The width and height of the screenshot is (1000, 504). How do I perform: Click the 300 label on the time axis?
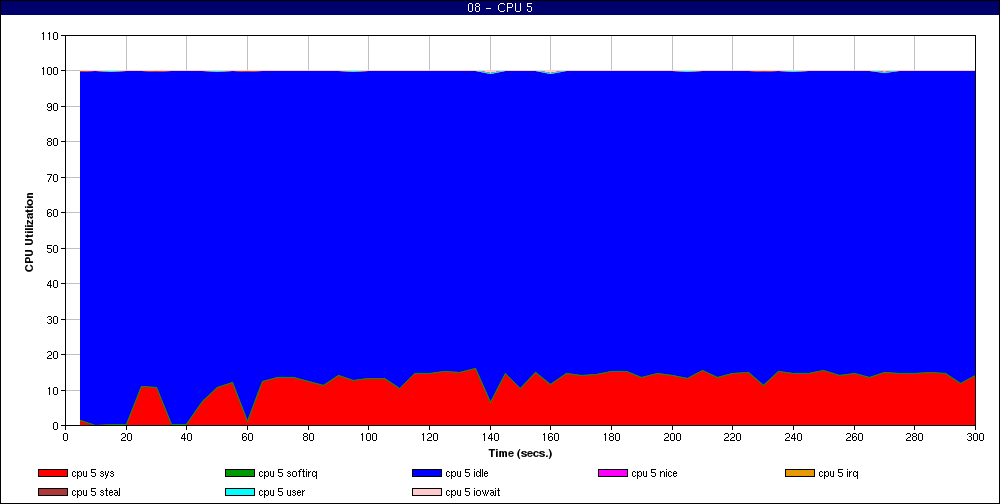point(975,437)
